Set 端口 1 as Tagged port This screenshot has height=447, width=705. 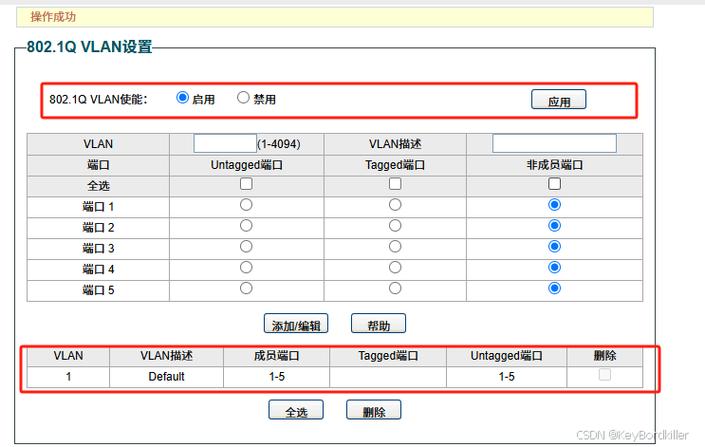395,205
